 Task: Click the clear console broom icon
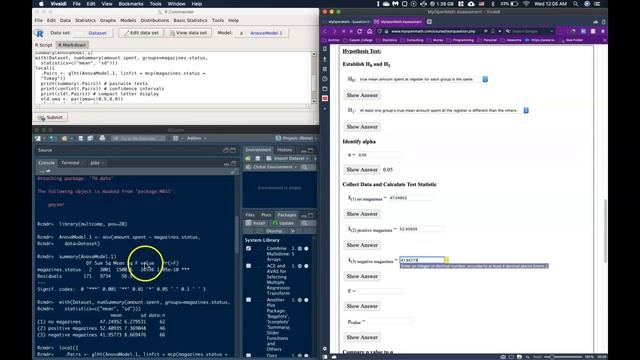click(233, 172)
